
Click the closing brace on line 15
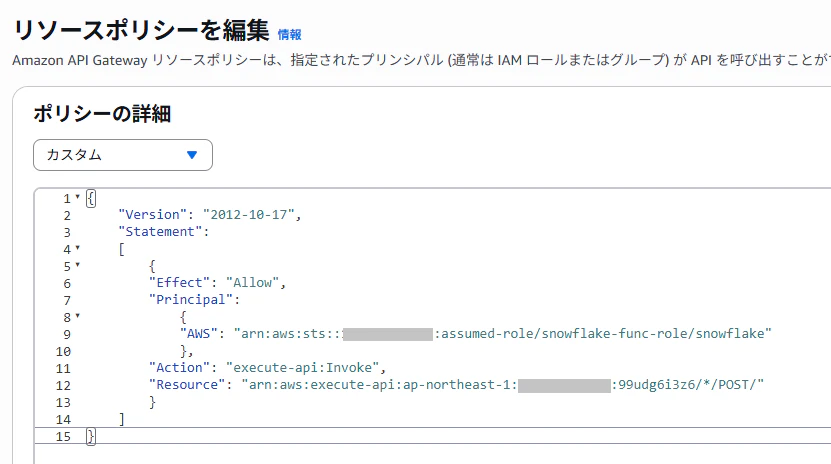pyautogui.click(x=91, y=436)
